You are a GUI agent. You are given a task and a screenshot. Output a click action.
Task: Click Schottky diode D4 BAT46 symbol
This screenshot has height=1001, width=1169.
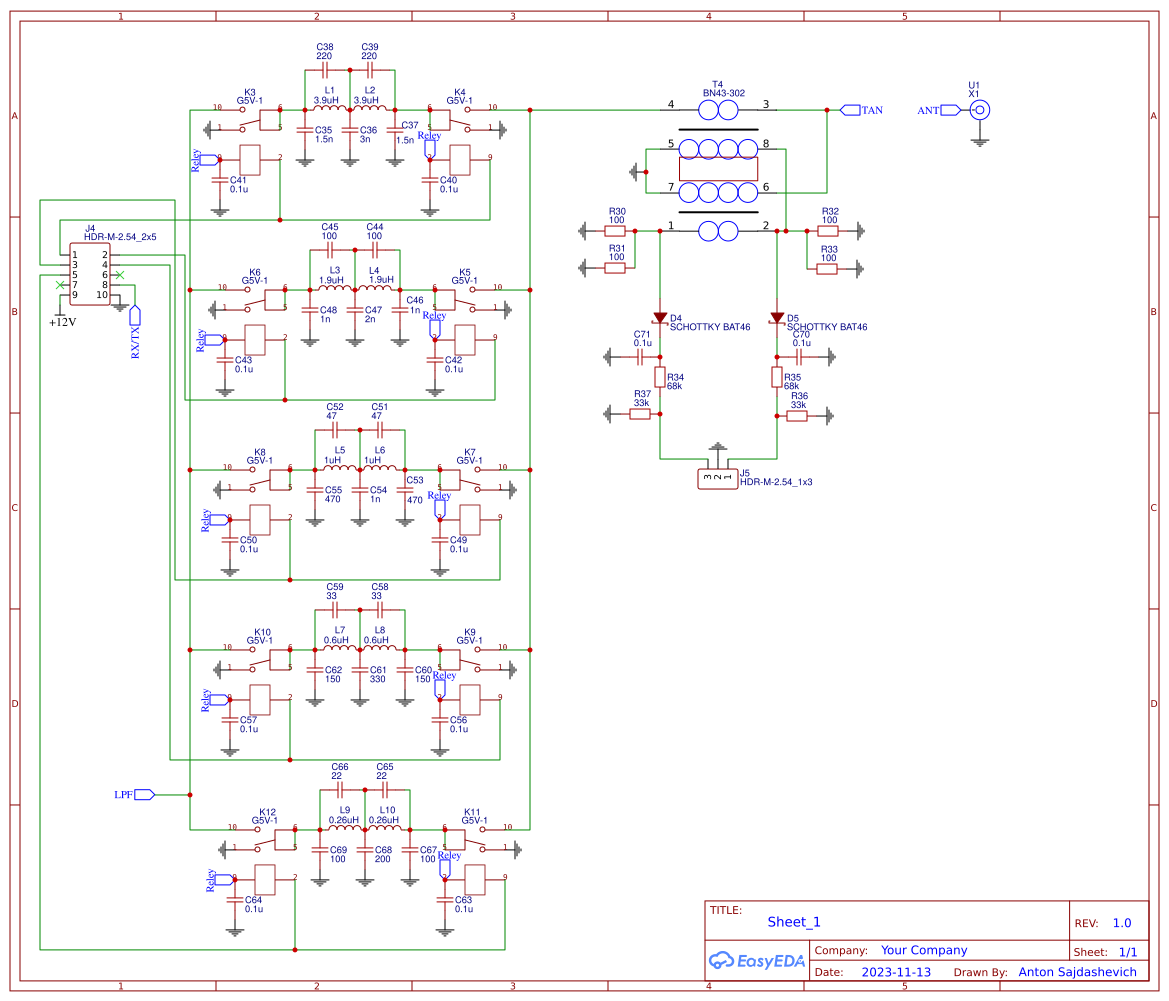[x=660, y=318]
